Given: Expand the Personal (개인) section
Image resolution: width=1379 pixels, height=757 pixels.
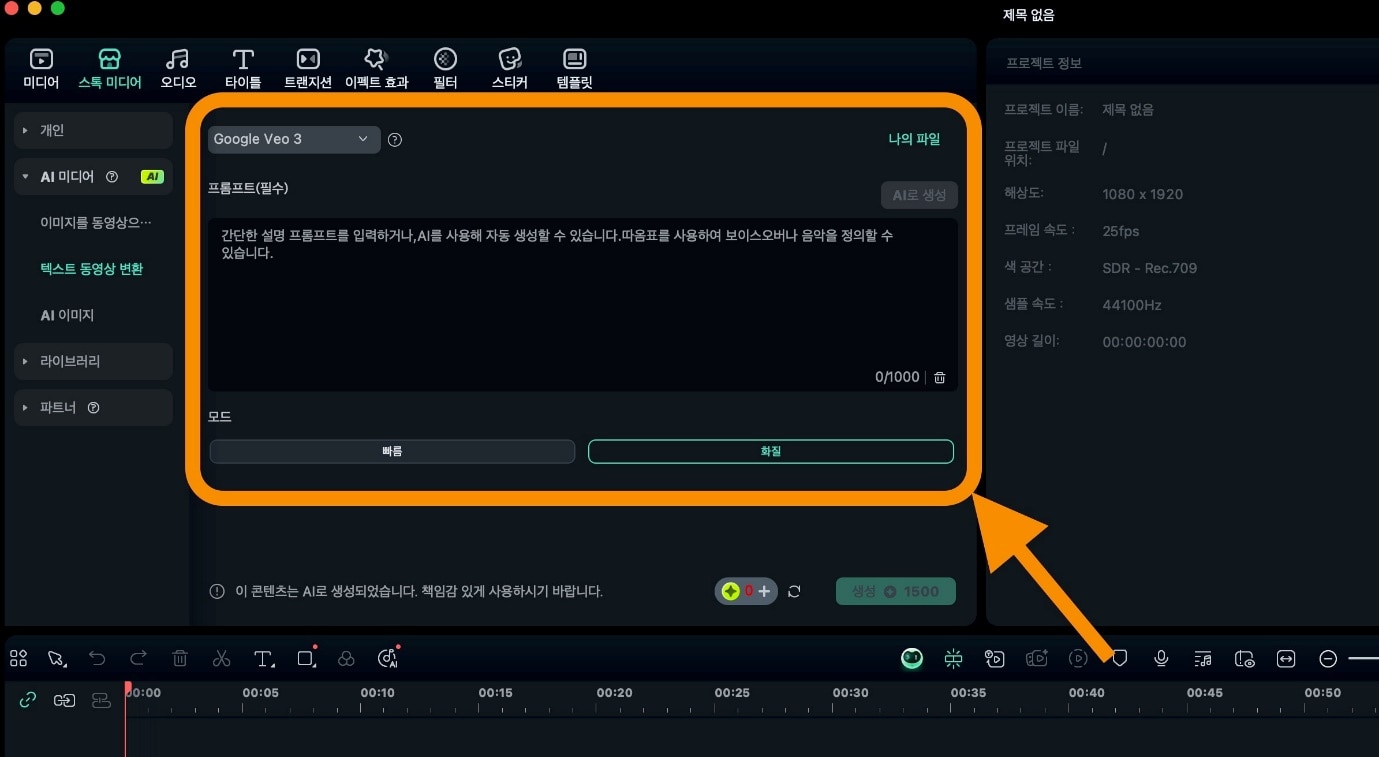Looking at the screenshot, I should point(94,130).
